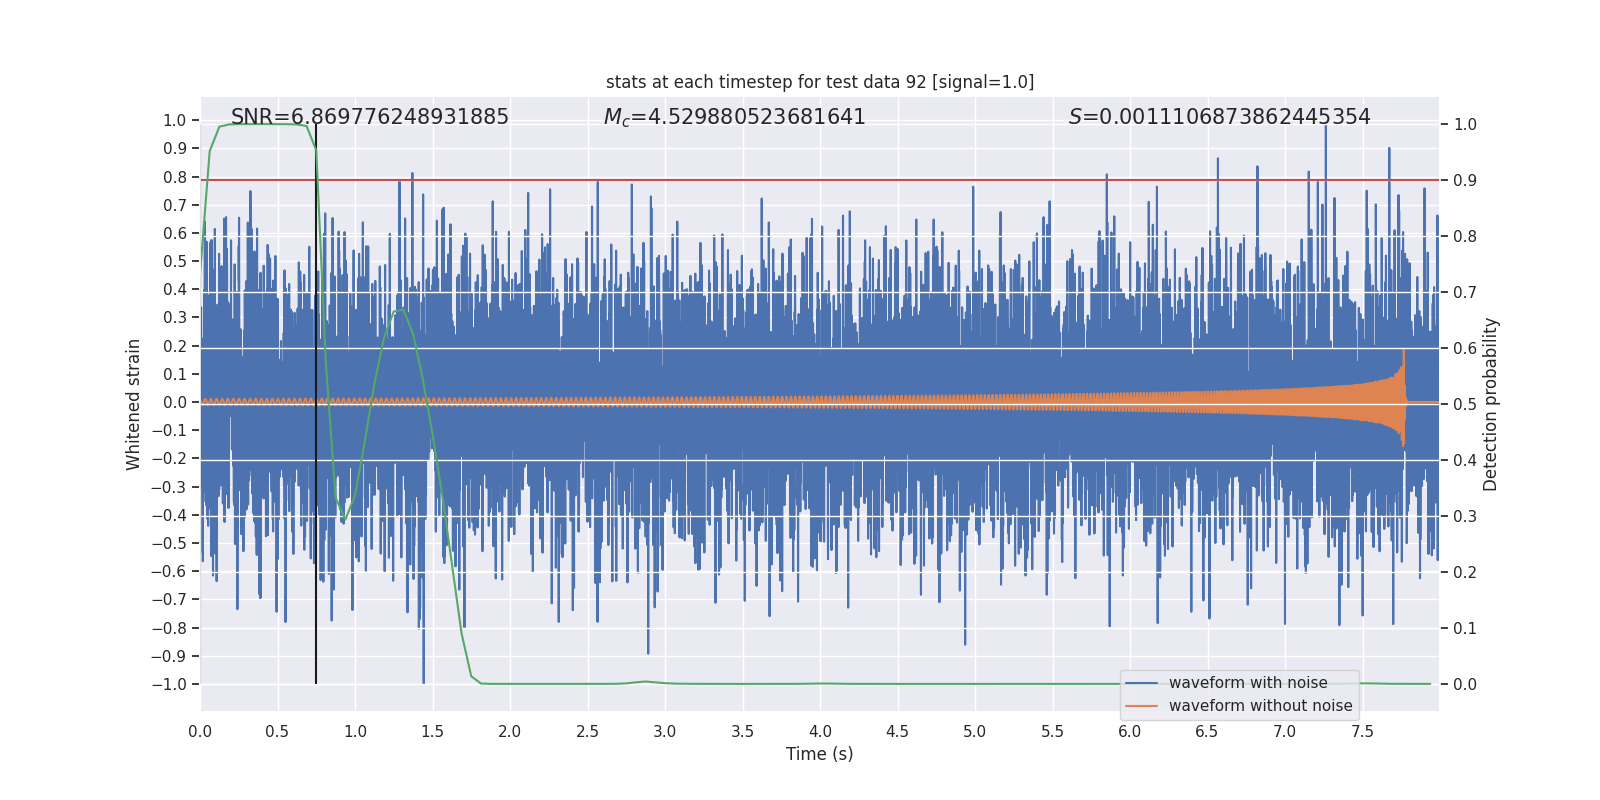The height and width of the screenshot is (800, 1600).
Task: Select the 6.5 tick label on the Time axis
Action: [1207, 731]
